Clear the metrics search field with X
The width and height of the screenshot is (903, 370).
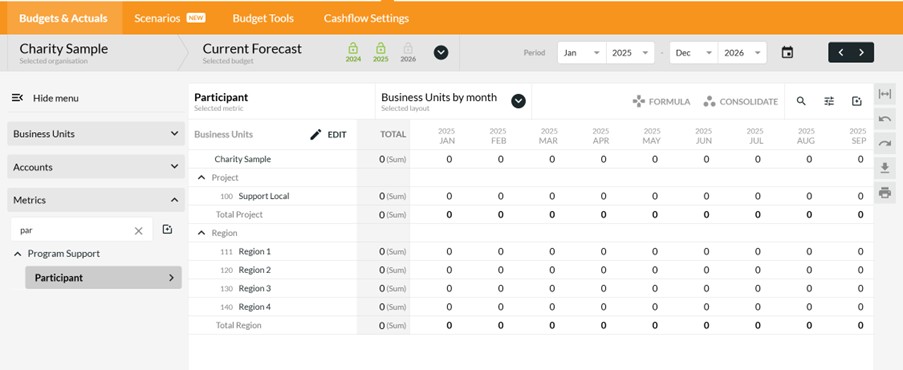(138, 231)
